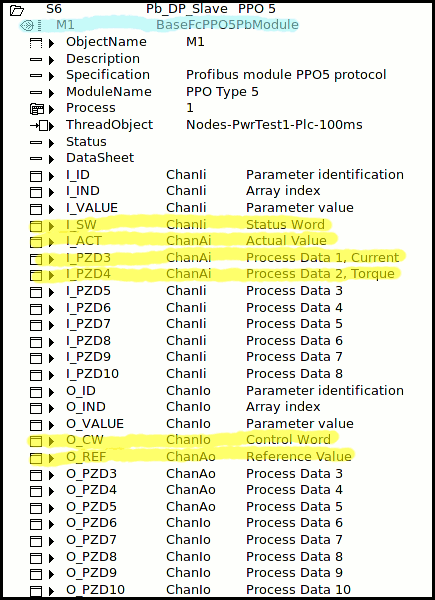435x600 pixels.
Task: Select the I_PZD4 Torque row
Action: coord(212,274)
